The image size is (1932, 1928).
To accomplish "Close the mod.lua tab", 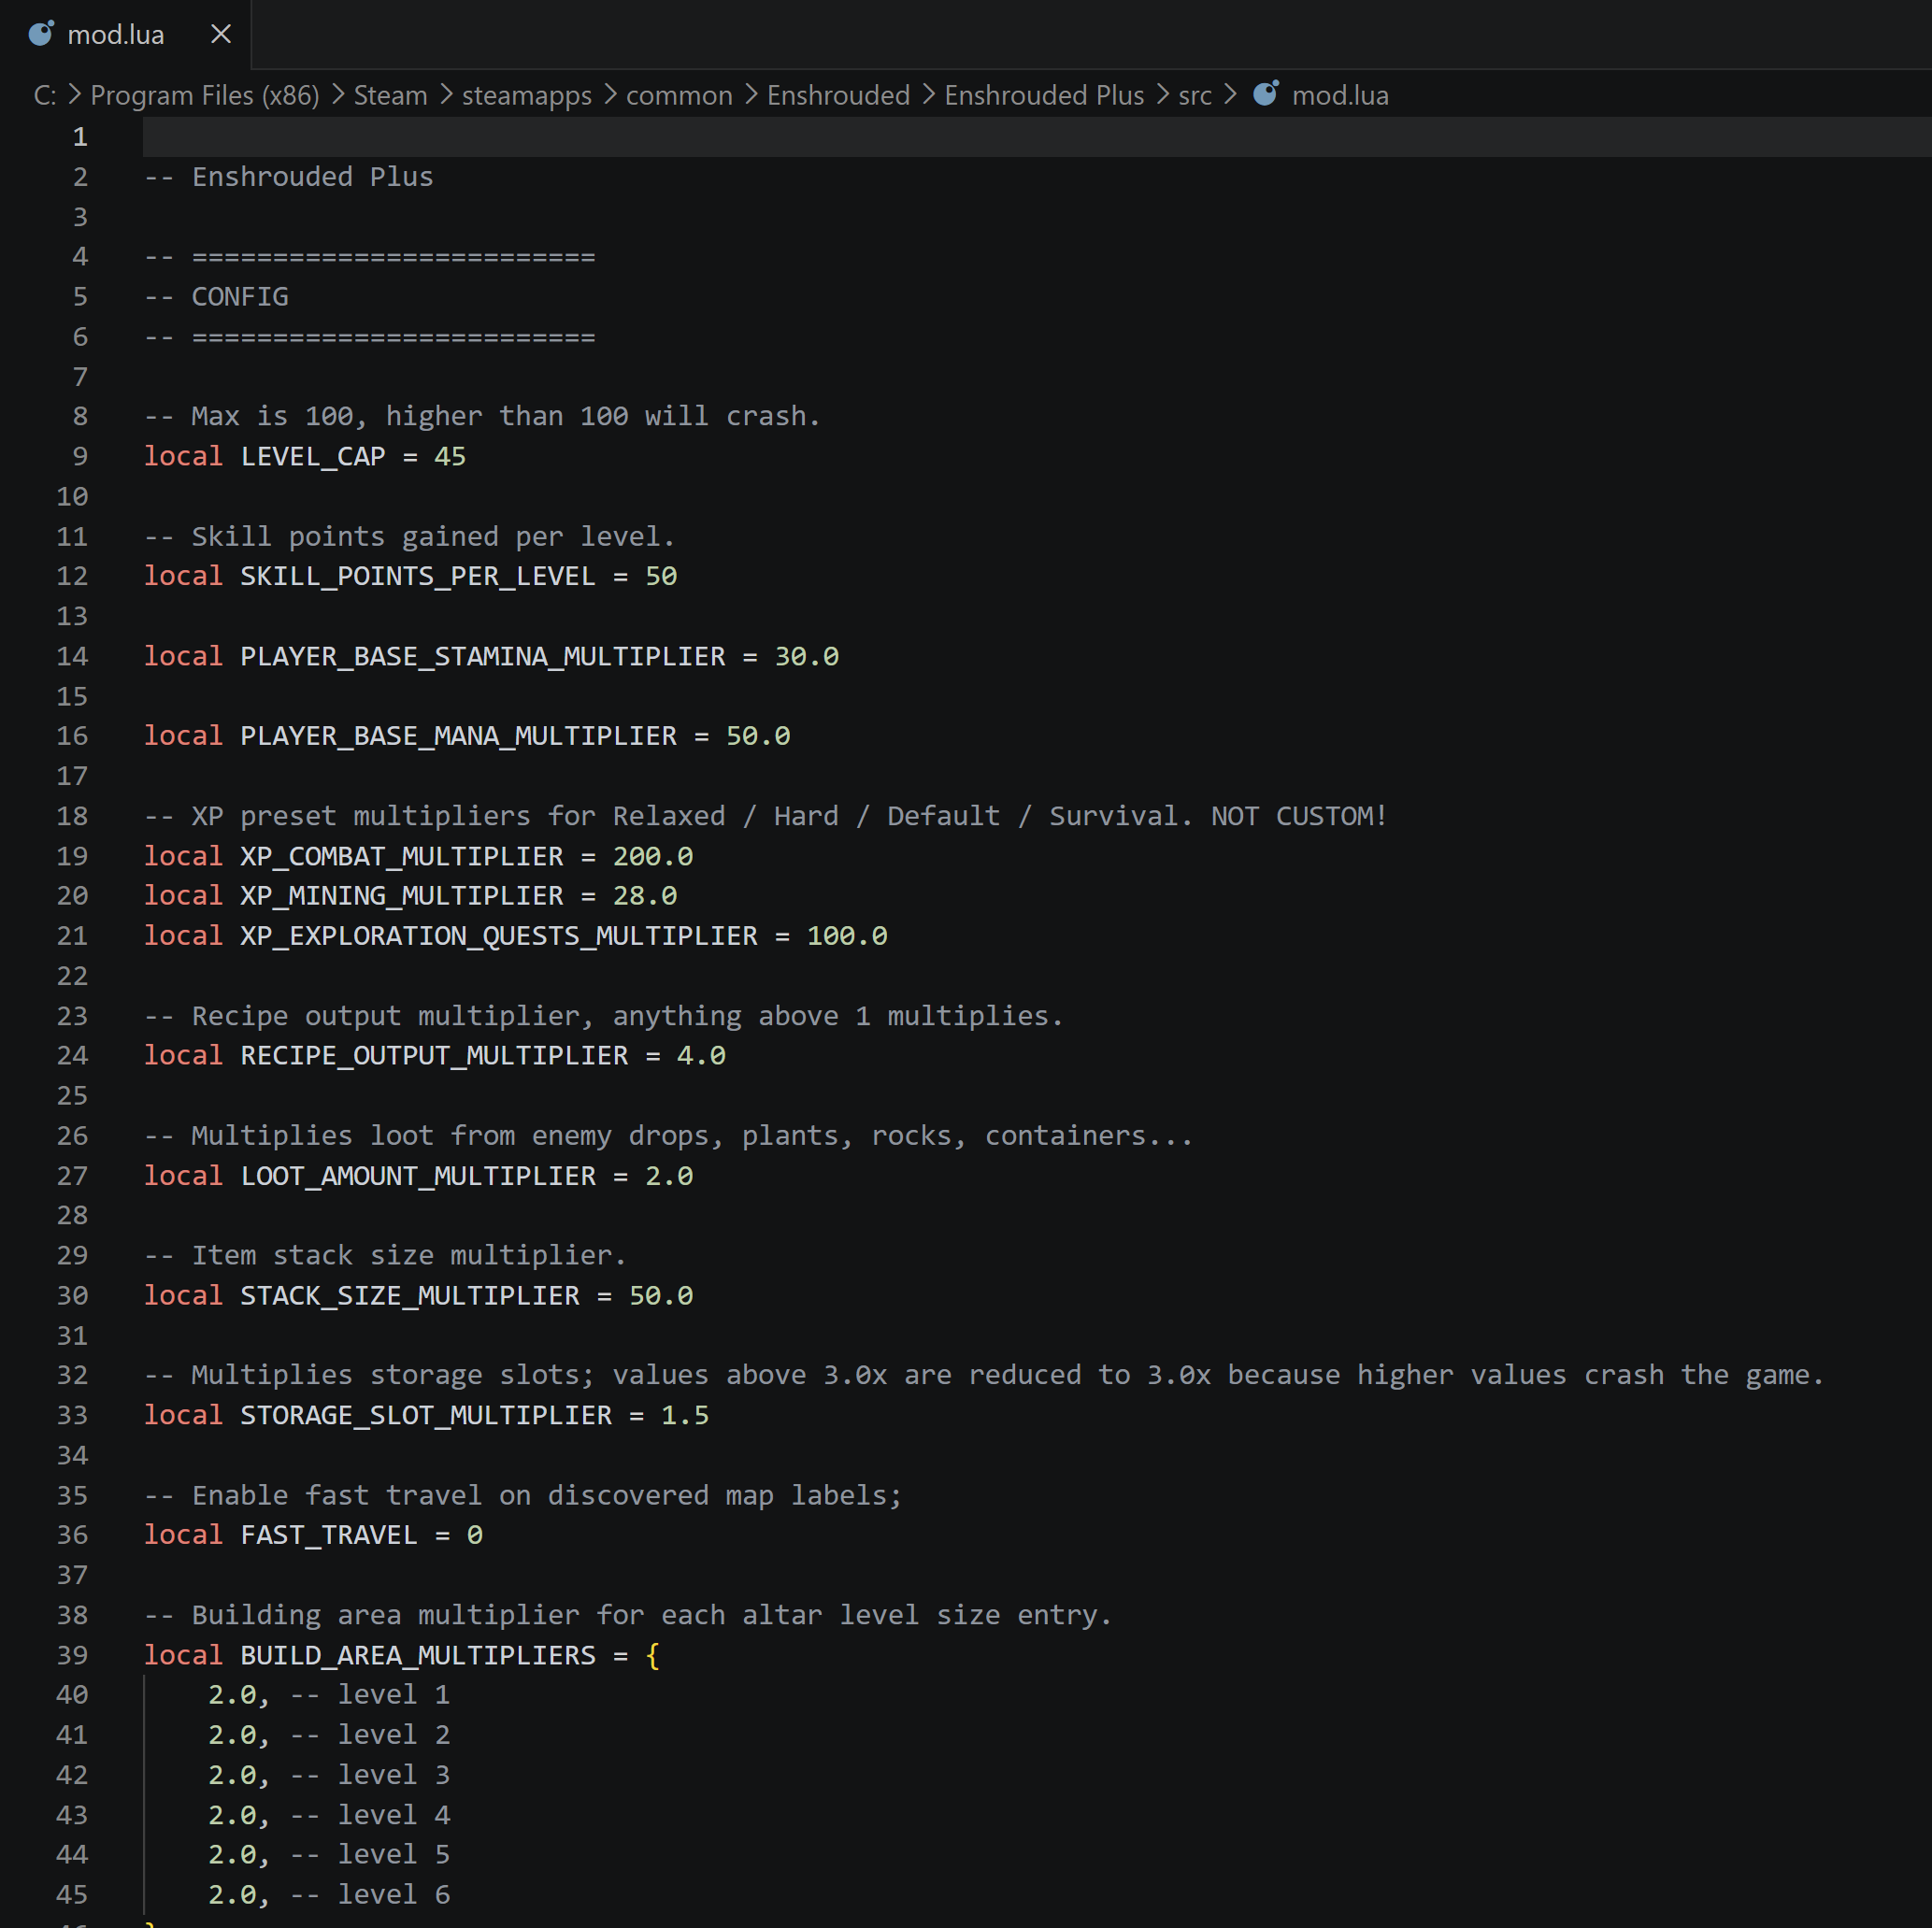I will click(x=221, y=34).
